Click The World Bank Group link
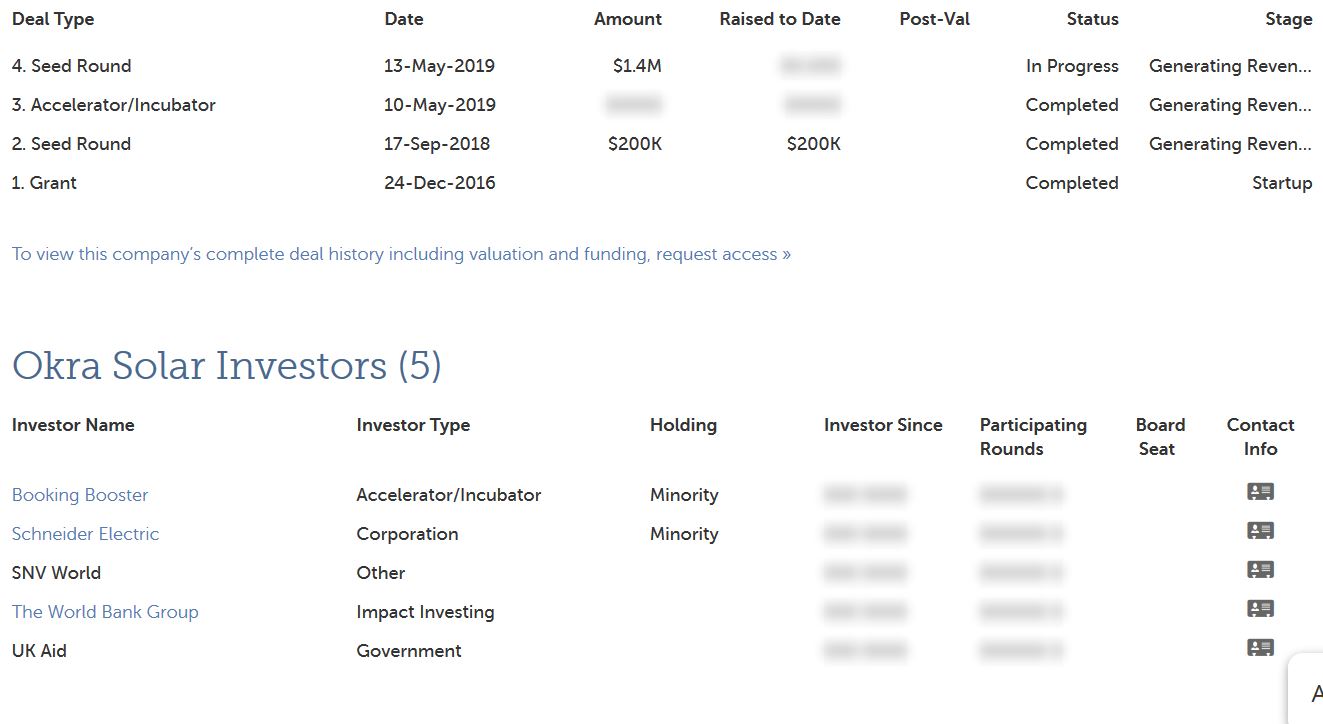The image size is (1323, 724). click(x=105, y=612)
